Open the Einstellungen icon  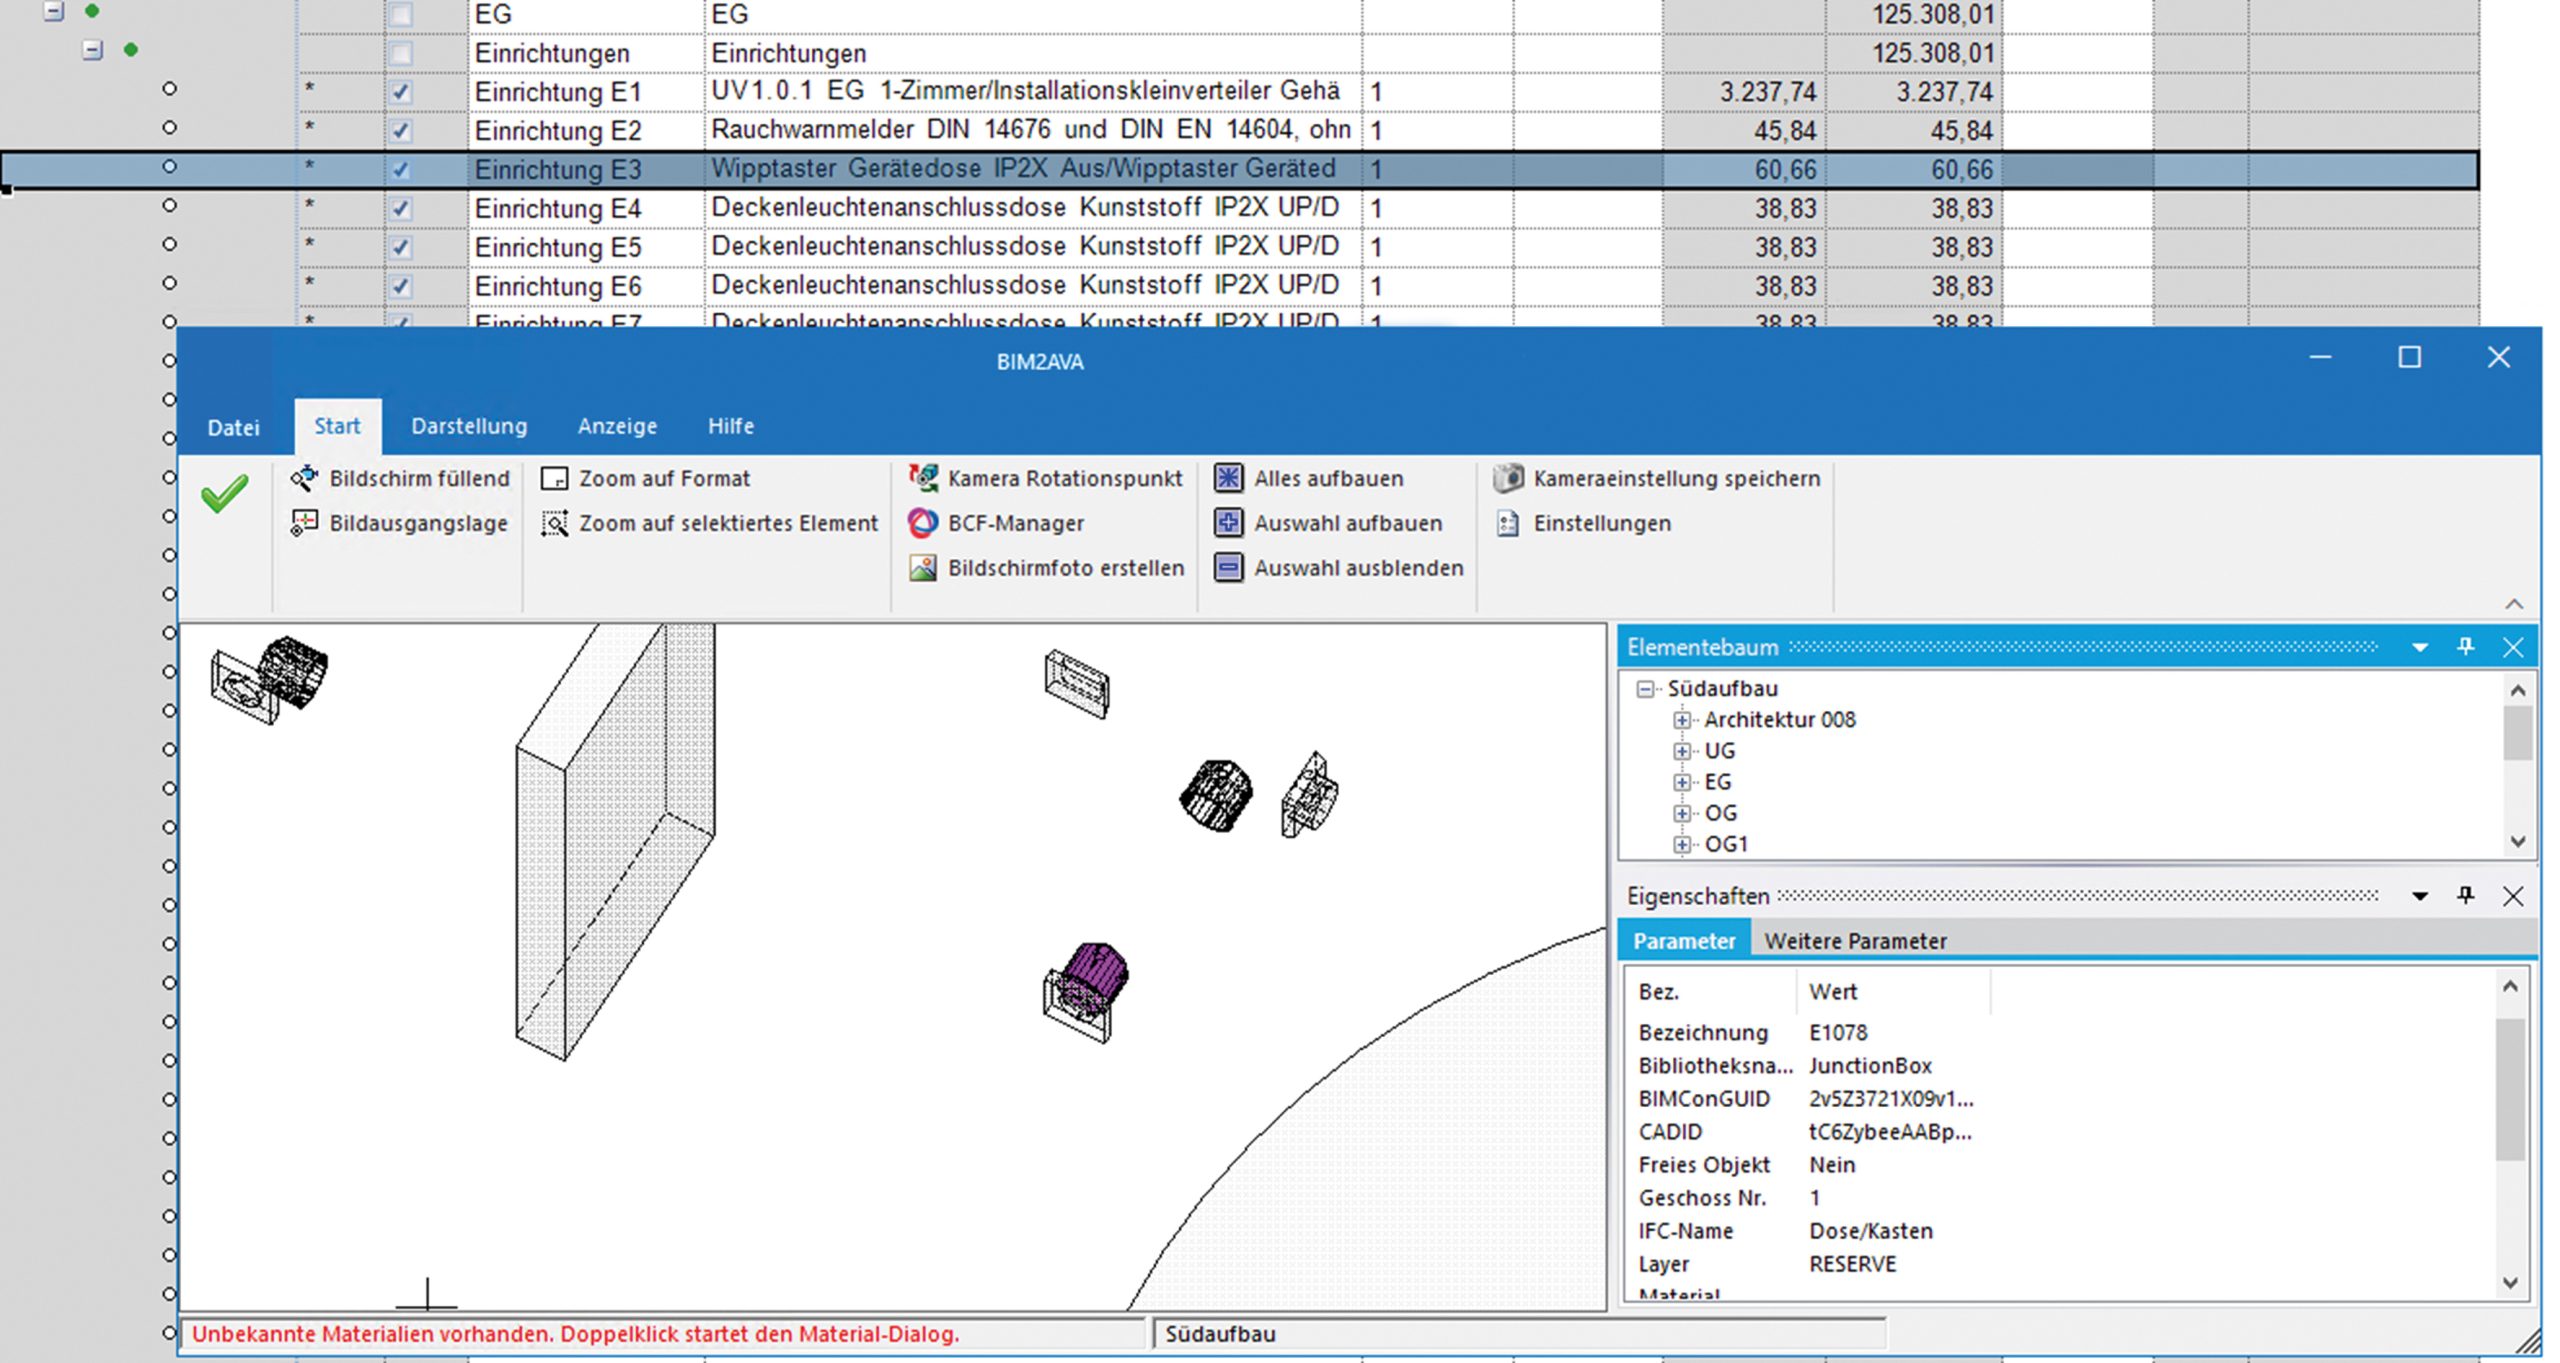tap(1508, 523)
